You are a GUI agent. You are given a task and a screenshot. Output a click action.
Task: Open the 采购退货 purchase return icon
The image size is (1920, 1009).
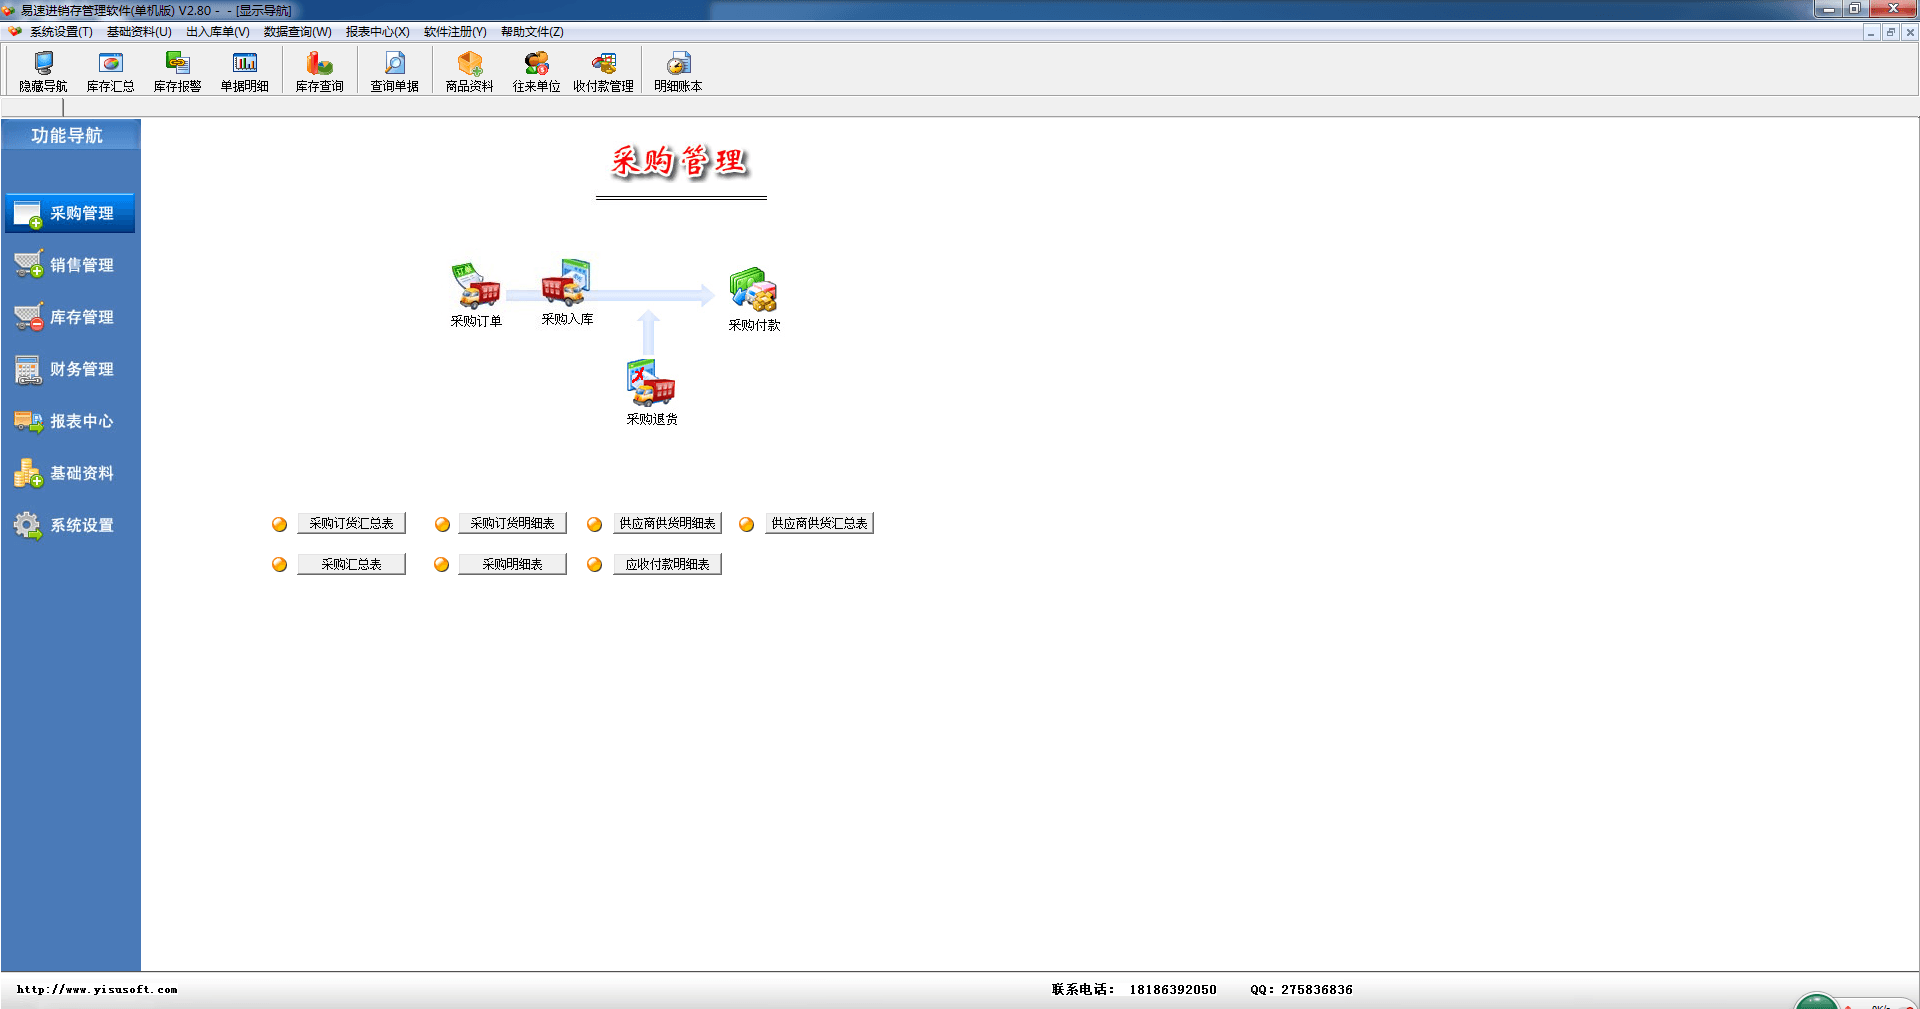coord(651,384)
